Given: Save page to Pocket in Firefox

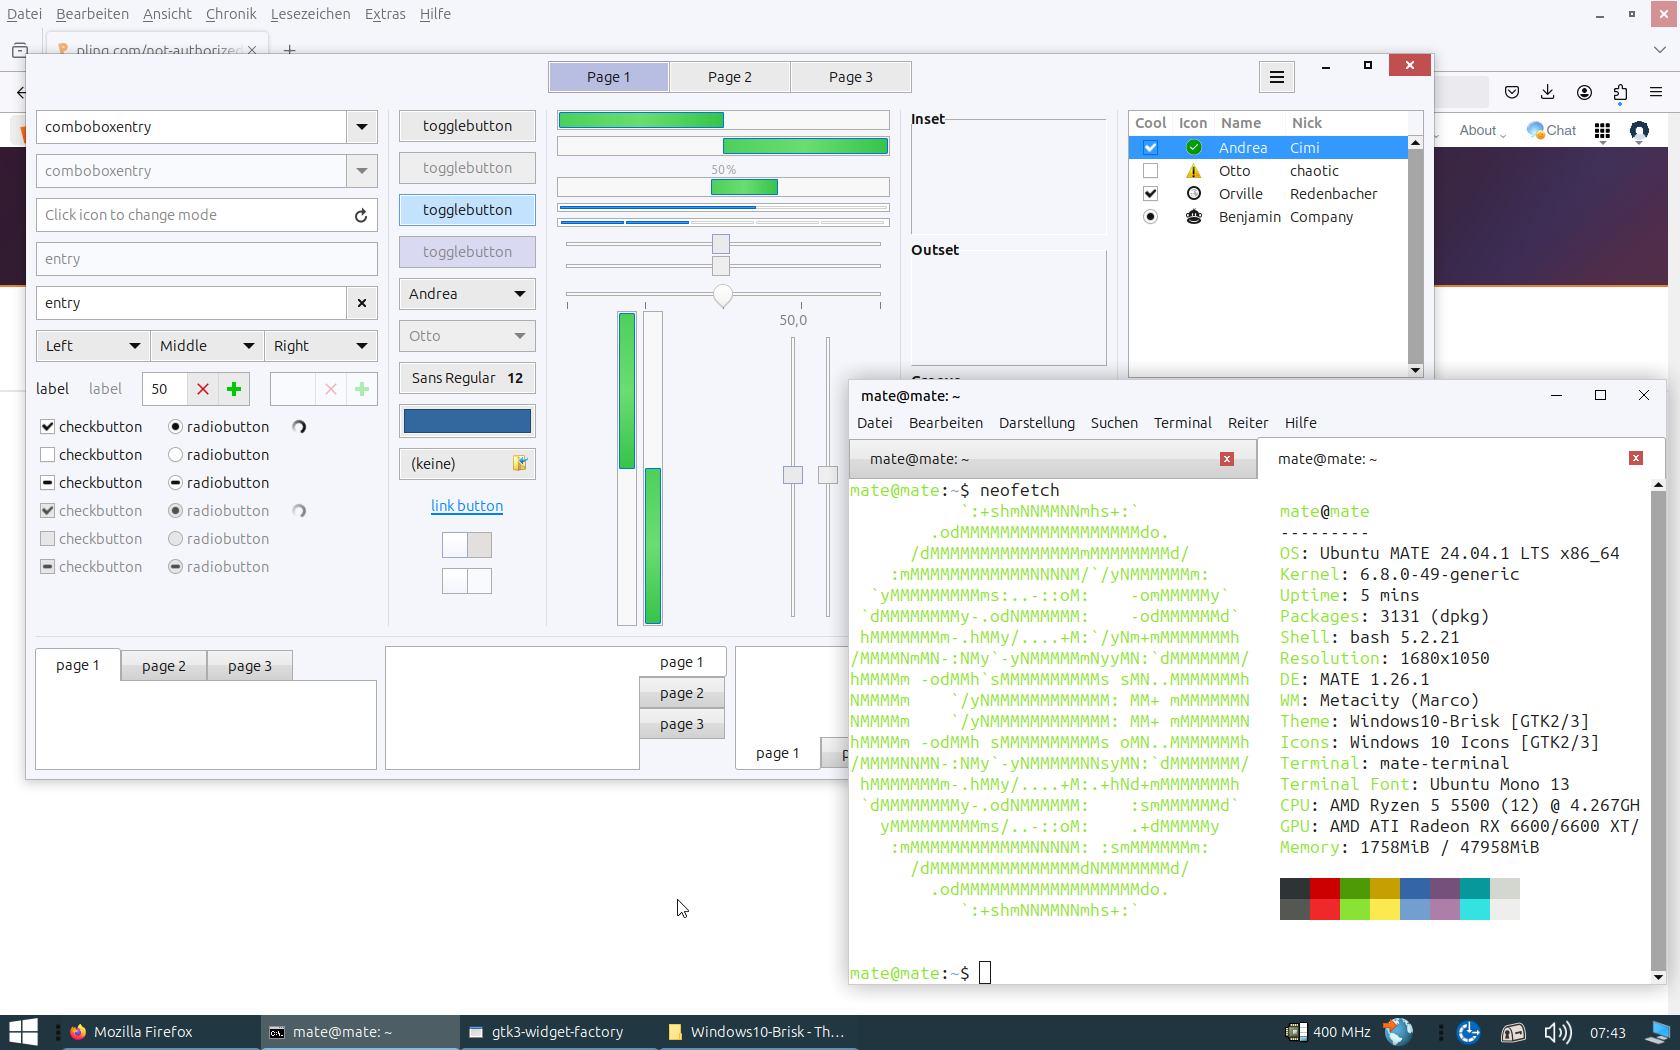Looking at the screenshot, I should 1512,92.
